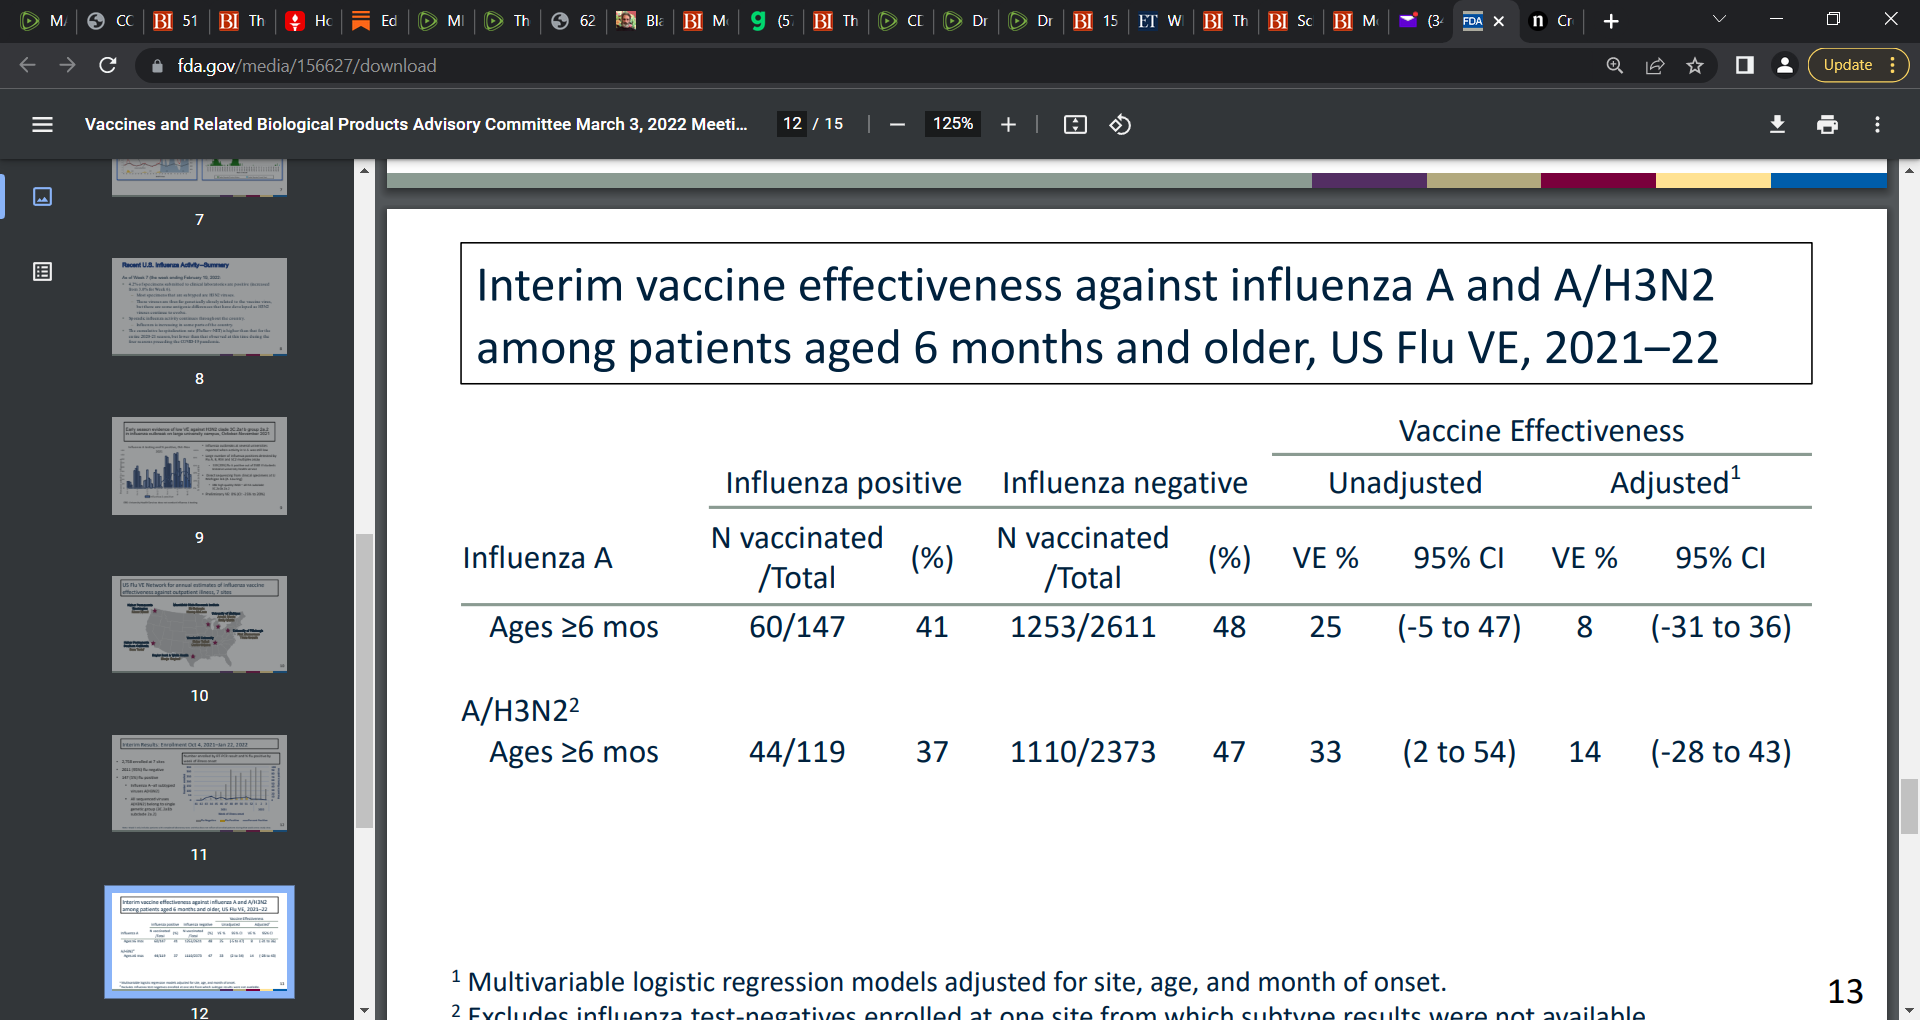Toggle the PDF sidebar hamburger menu

click(42, 124)
